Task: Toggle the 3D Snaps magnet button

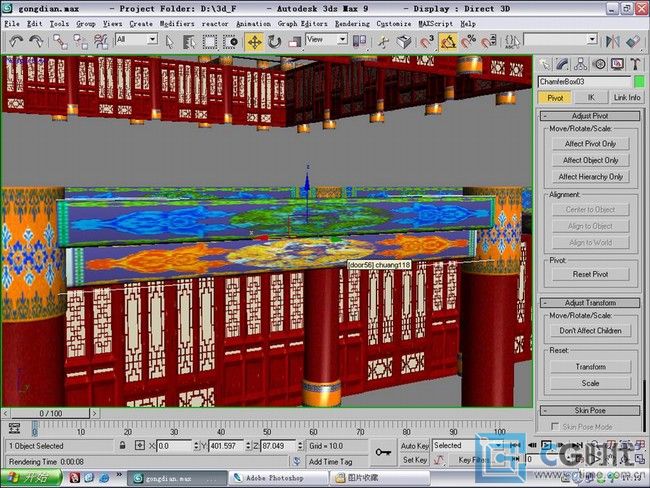Action: click(x=426, y=42)
